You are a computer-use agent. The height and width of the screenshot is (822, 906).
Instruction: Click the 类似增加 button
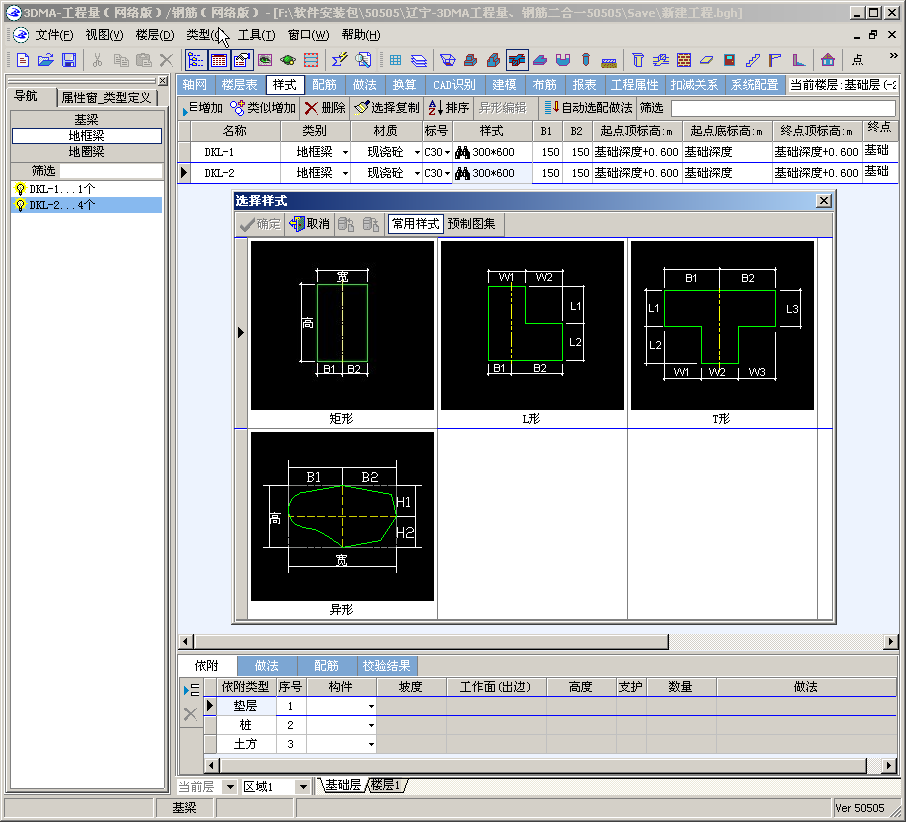coord(263,108)
